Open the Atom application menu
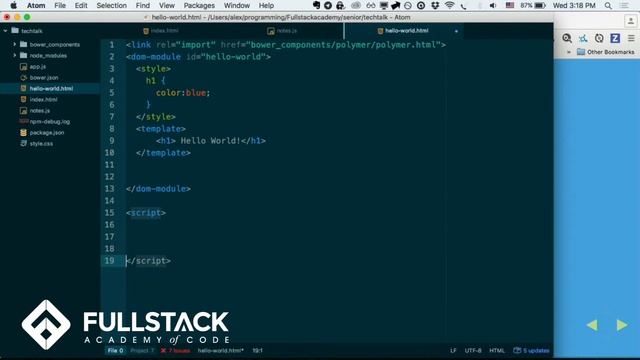This screenshot has width=640, height=360. click(x=36, y=5)
